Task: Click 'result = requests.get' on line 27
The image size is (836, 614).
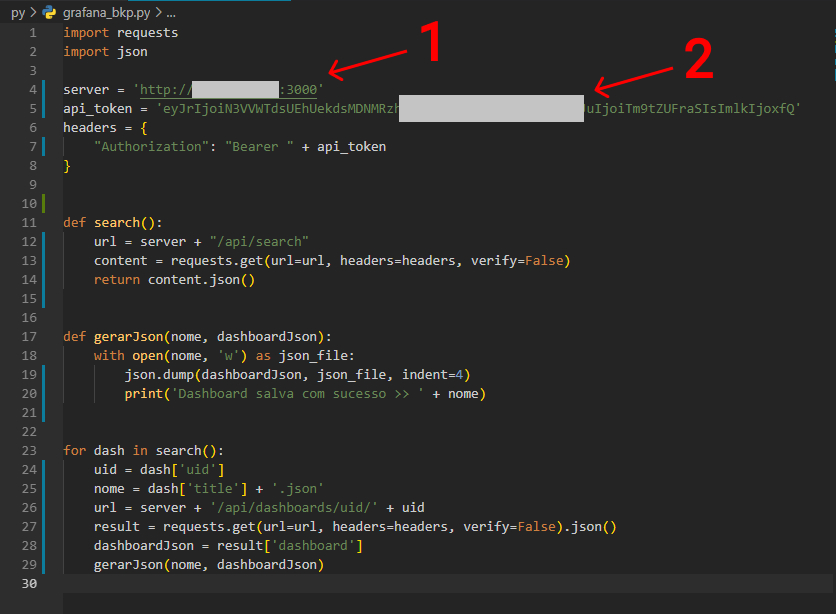Action: (x=174, y=527)
